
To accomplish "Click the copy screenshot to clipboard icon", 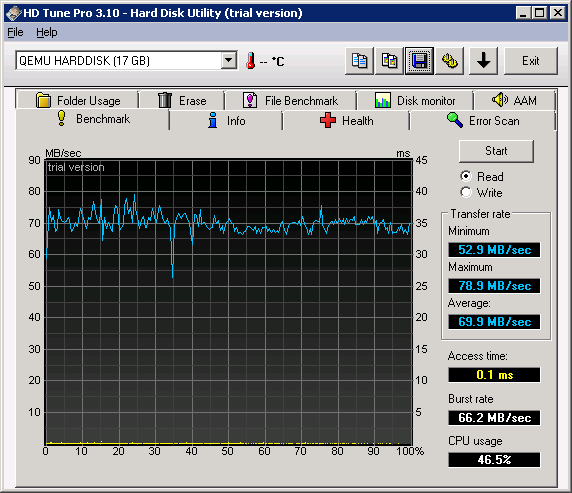I will (389, 61).
